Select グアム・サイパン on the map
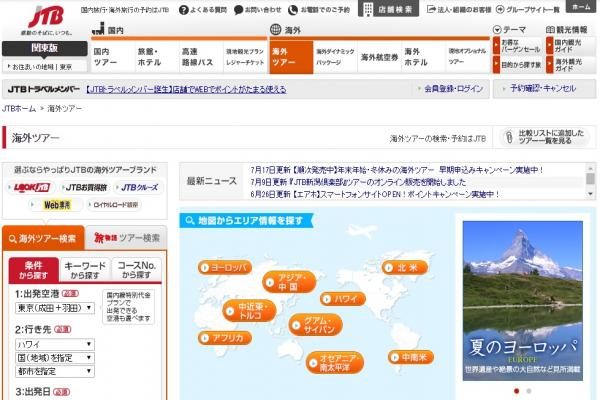This screenshot has width=600, height=400. click(x=315, y=325)
